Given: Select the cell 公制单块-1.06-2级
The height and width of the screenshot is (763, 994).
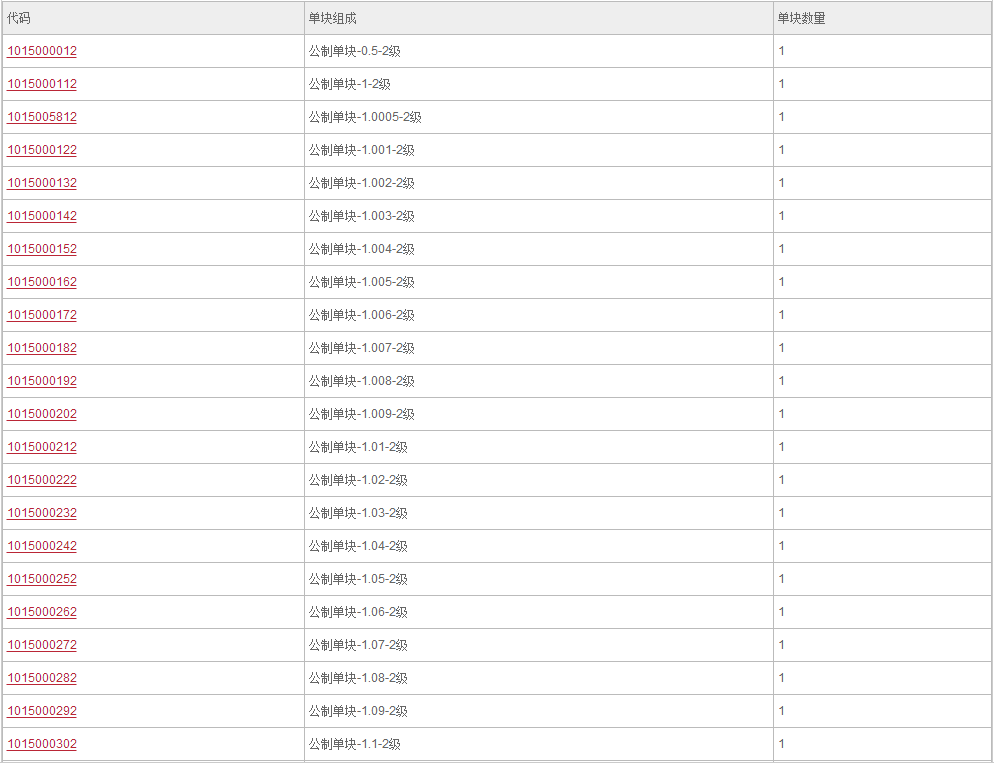Looking at the screenshot, I should click(x=539, y=611).
